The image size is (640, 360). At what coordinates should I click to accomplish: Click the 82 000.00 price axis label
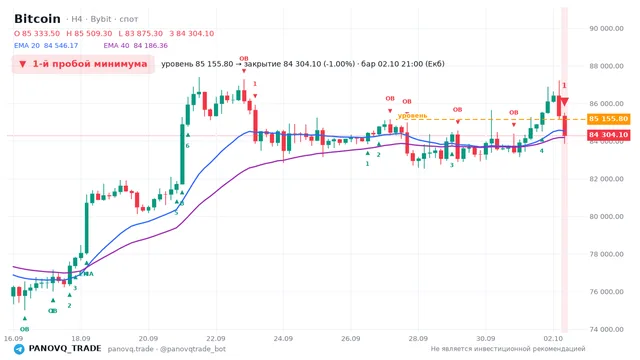(606, 179)
